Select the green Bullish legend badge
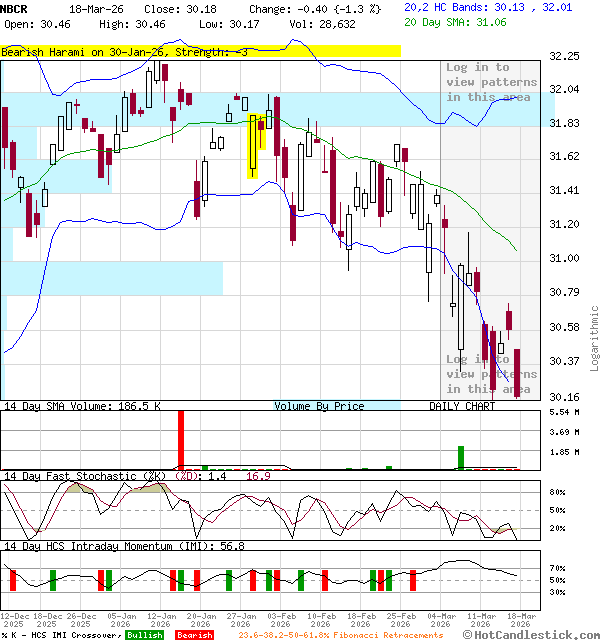This screenshot has height=640, width=600. coord(144,635)
